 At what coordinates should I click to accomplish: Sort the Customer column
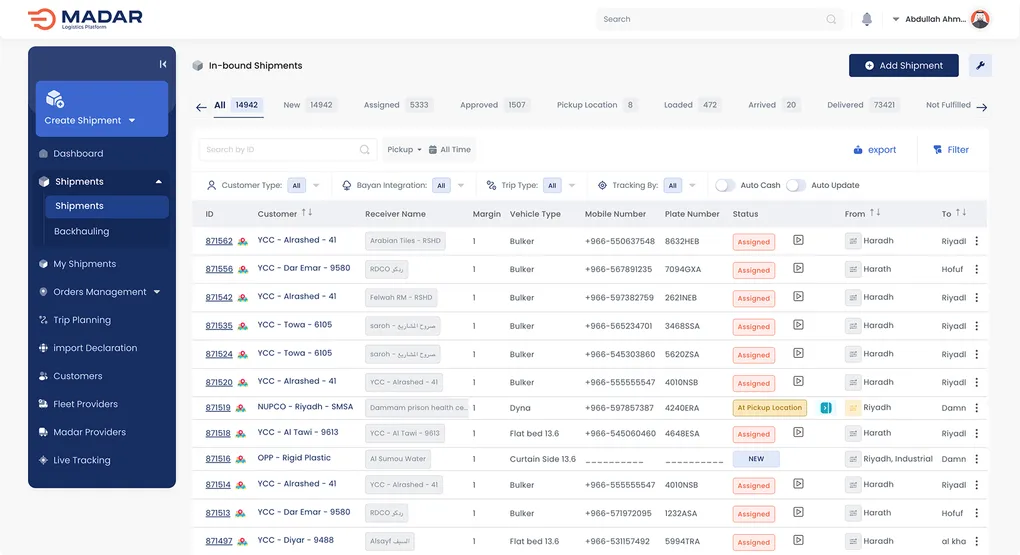tap(306, 213)
